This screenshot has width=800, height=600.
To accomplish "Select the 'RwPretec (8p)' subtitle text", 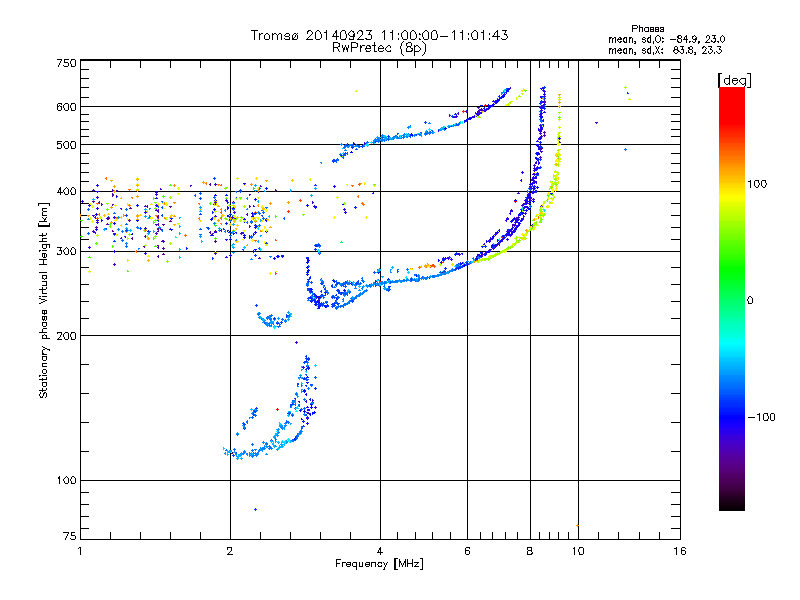I will (379, 48).
